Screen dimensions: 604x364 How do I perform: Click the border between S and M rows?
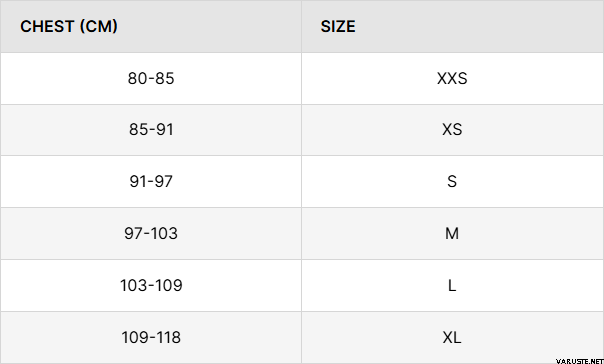(x=302, y=208)
